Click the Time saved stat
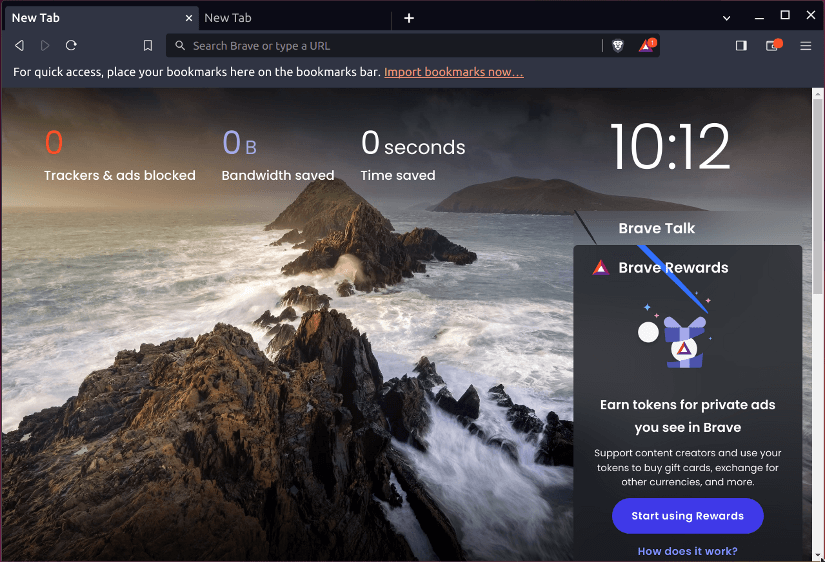The width and height of the screenshot is (825, 562). [413, 156]
